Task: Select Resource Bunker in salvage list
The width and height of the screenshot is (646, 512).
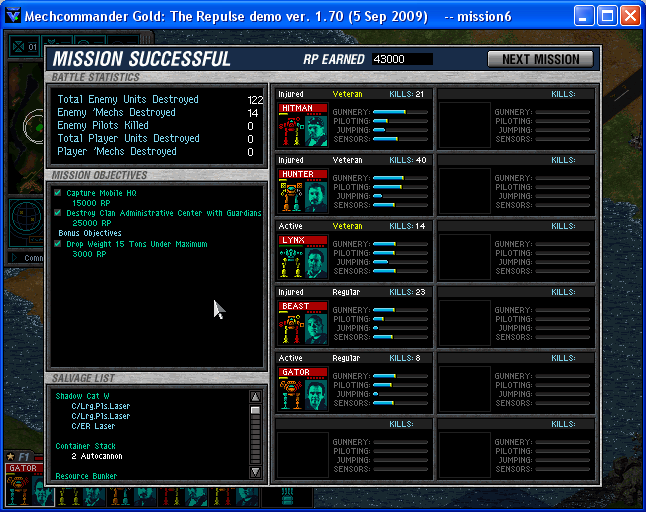Action: click(x=86, y=476)
